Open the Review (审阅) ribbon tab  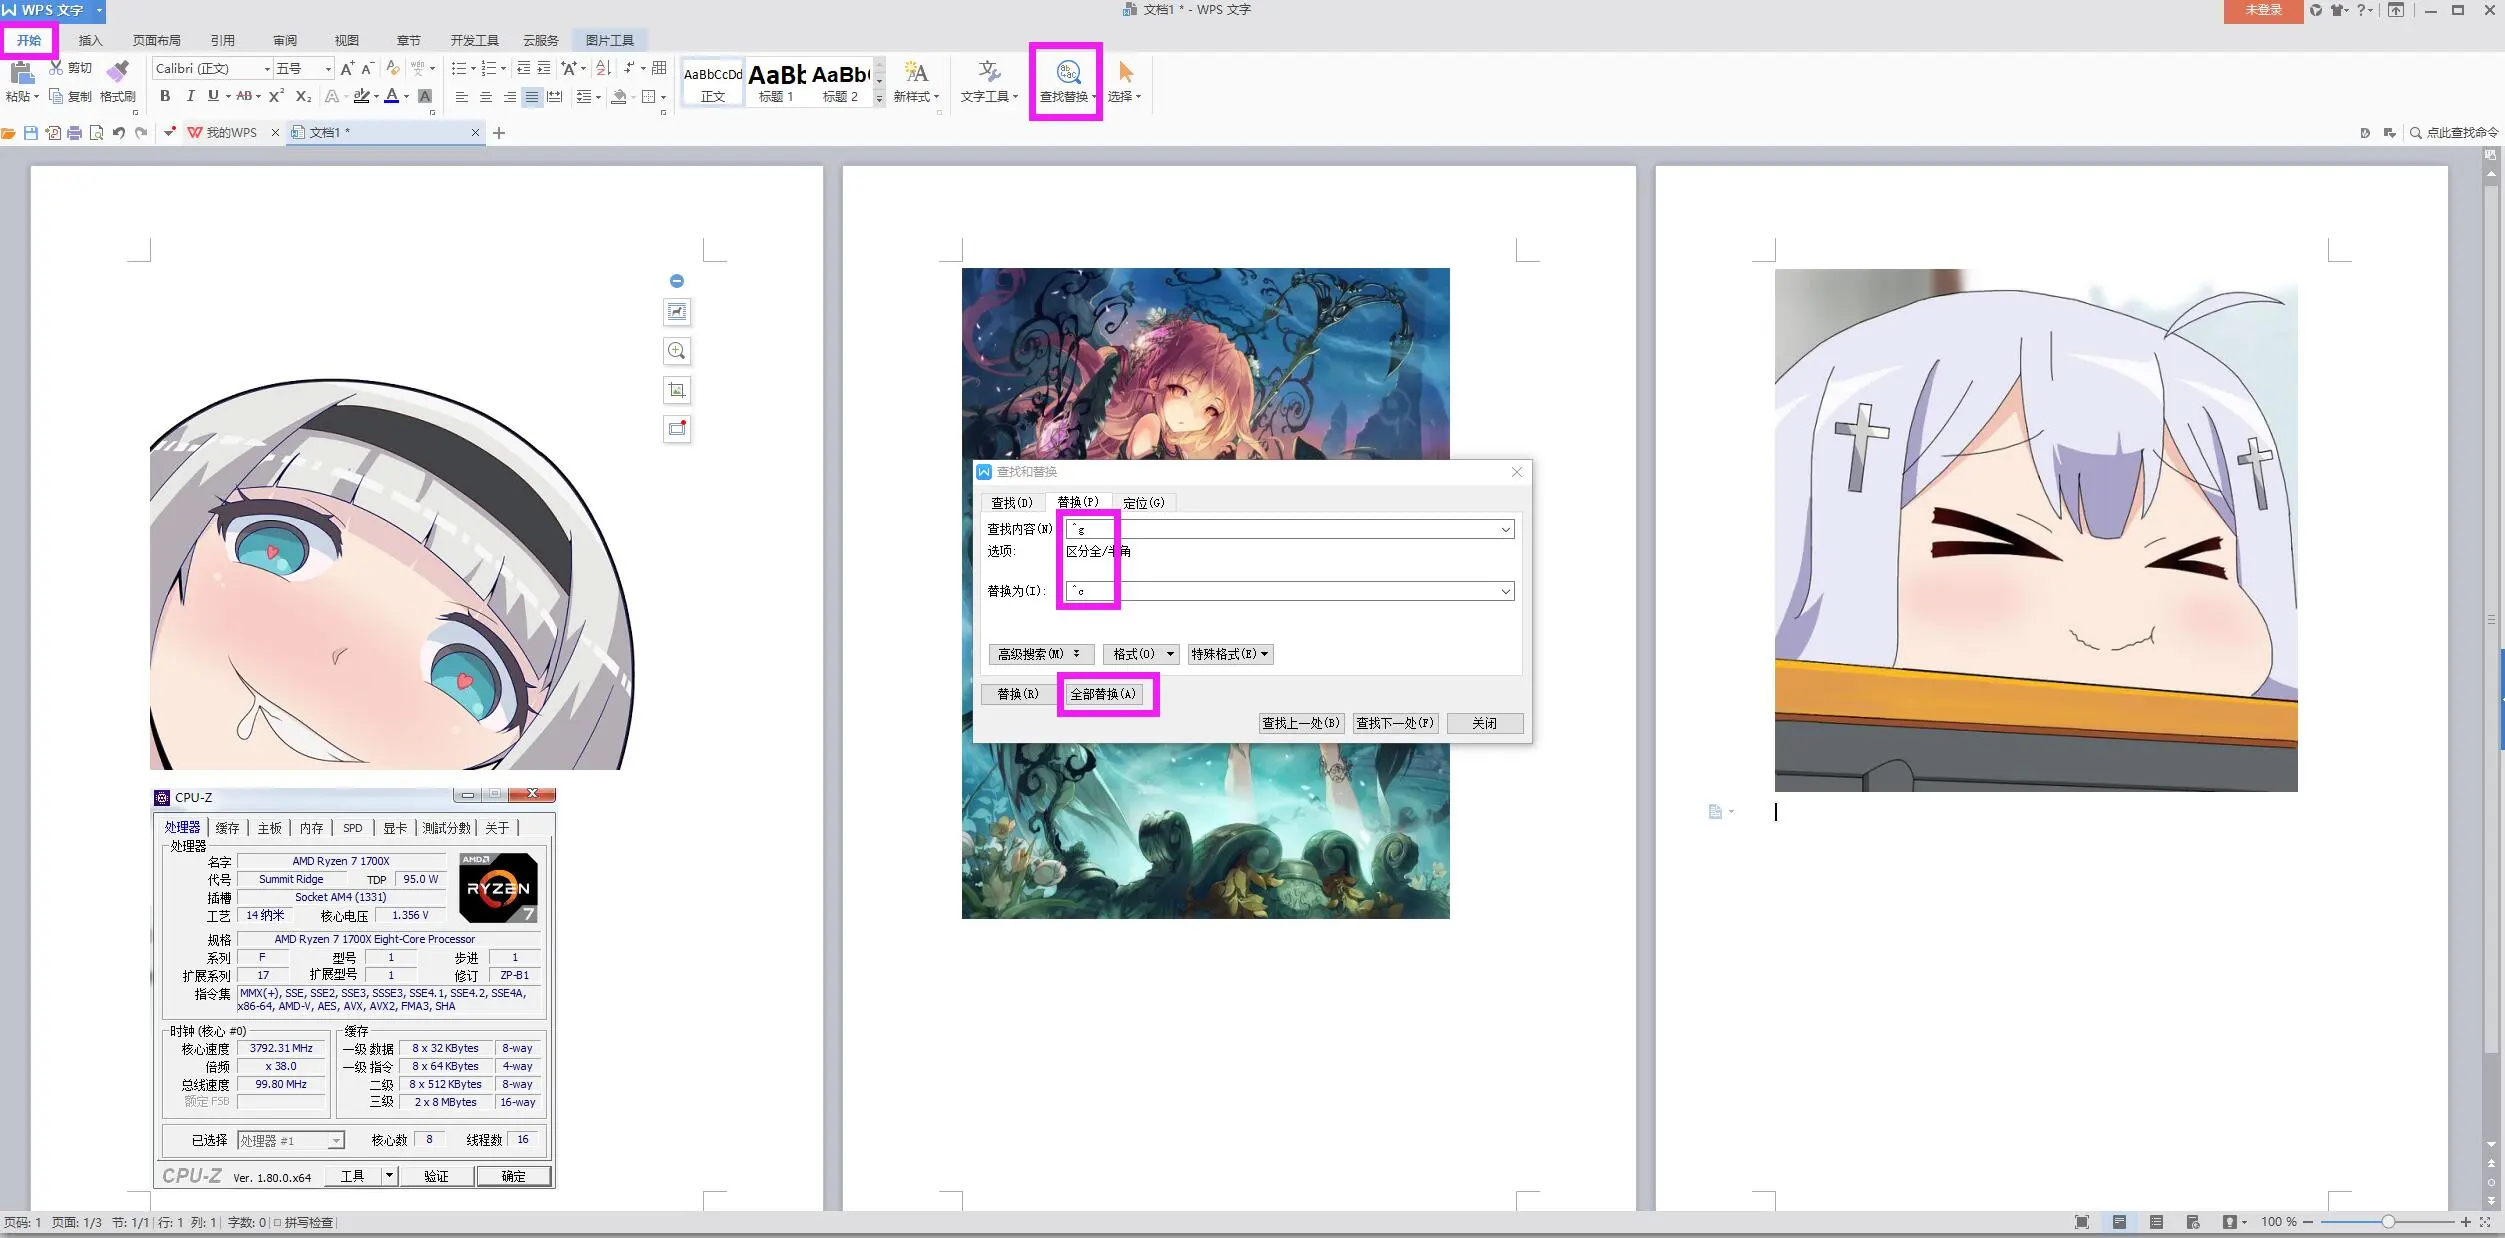[x=285, y=40]
